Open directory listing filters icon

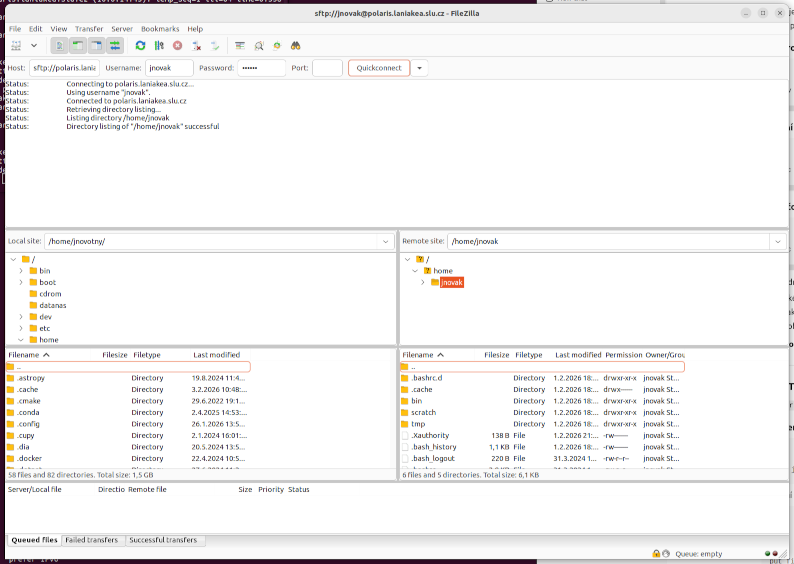(240, 46)
